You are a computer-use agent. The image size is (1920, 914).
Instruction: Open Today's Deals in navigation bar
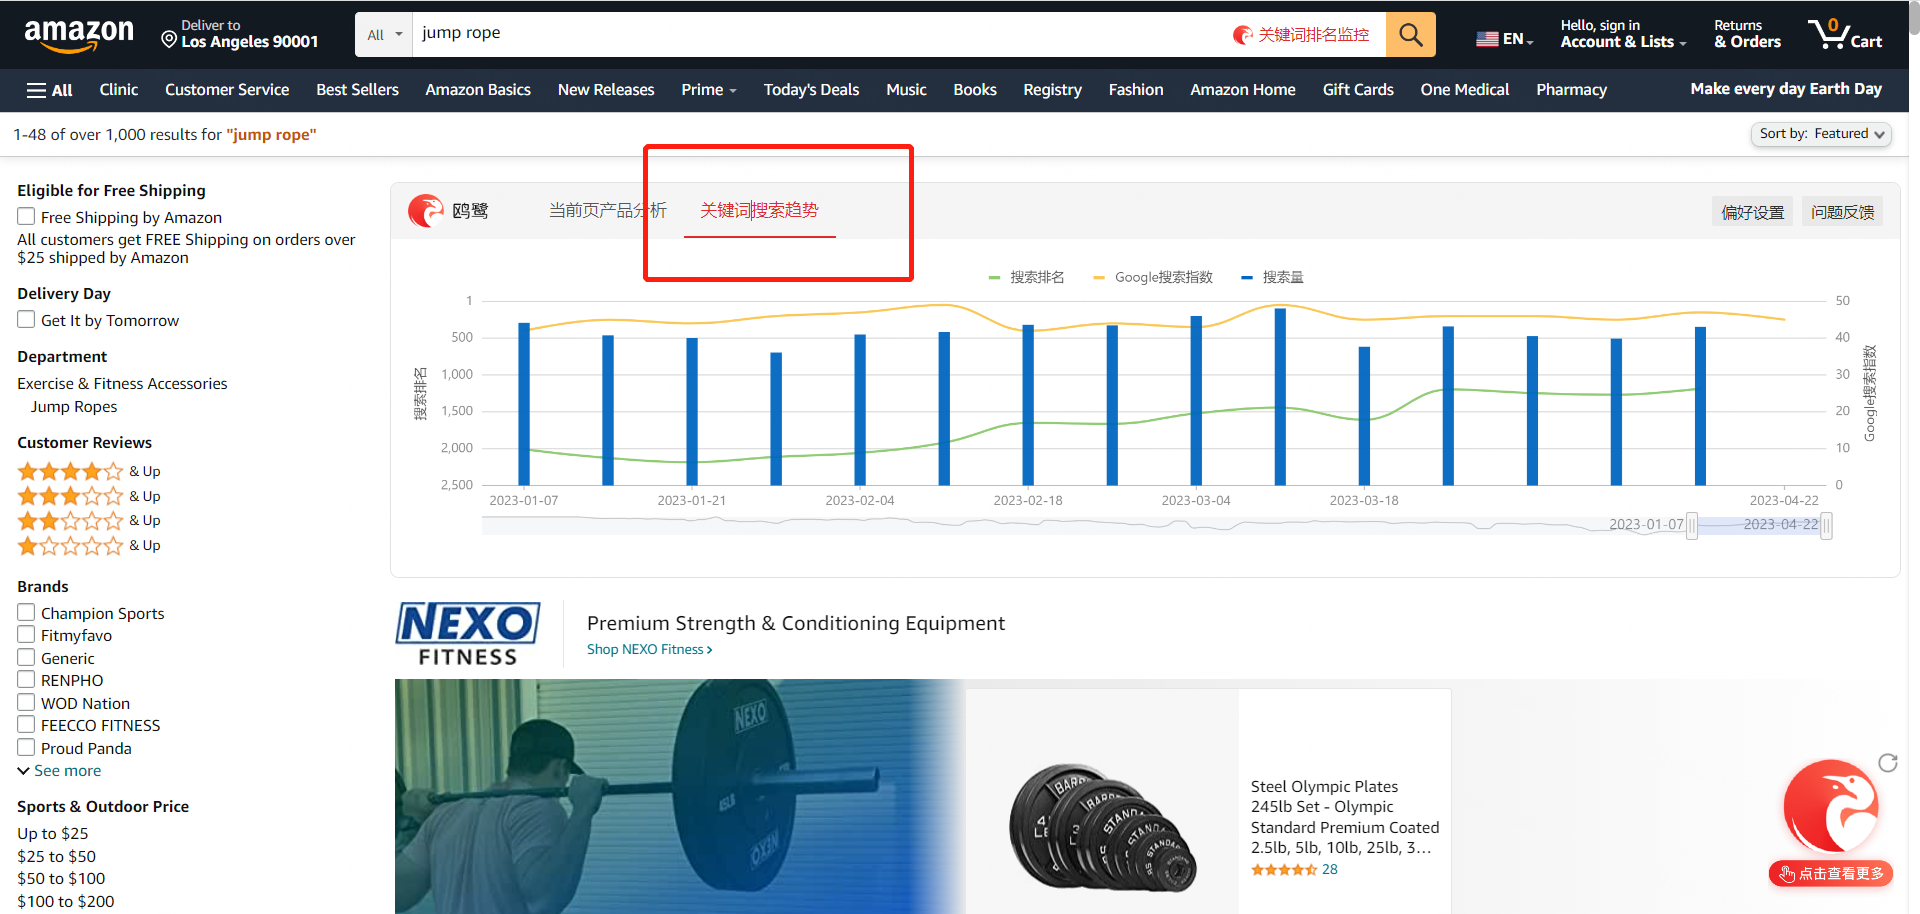coord(811,90)
